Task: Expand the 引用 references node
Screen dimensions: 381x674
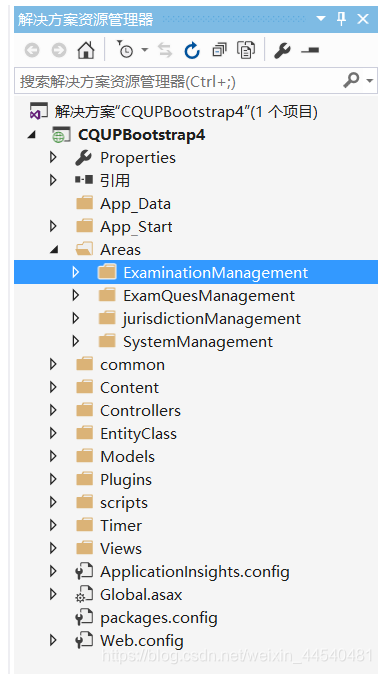Action: (x=53, y=181)
